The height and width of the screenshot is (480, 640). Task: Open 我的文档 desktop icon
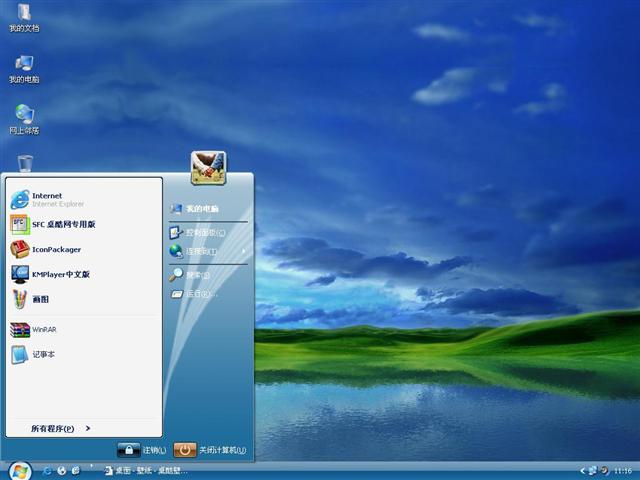(x=24, y=18)
